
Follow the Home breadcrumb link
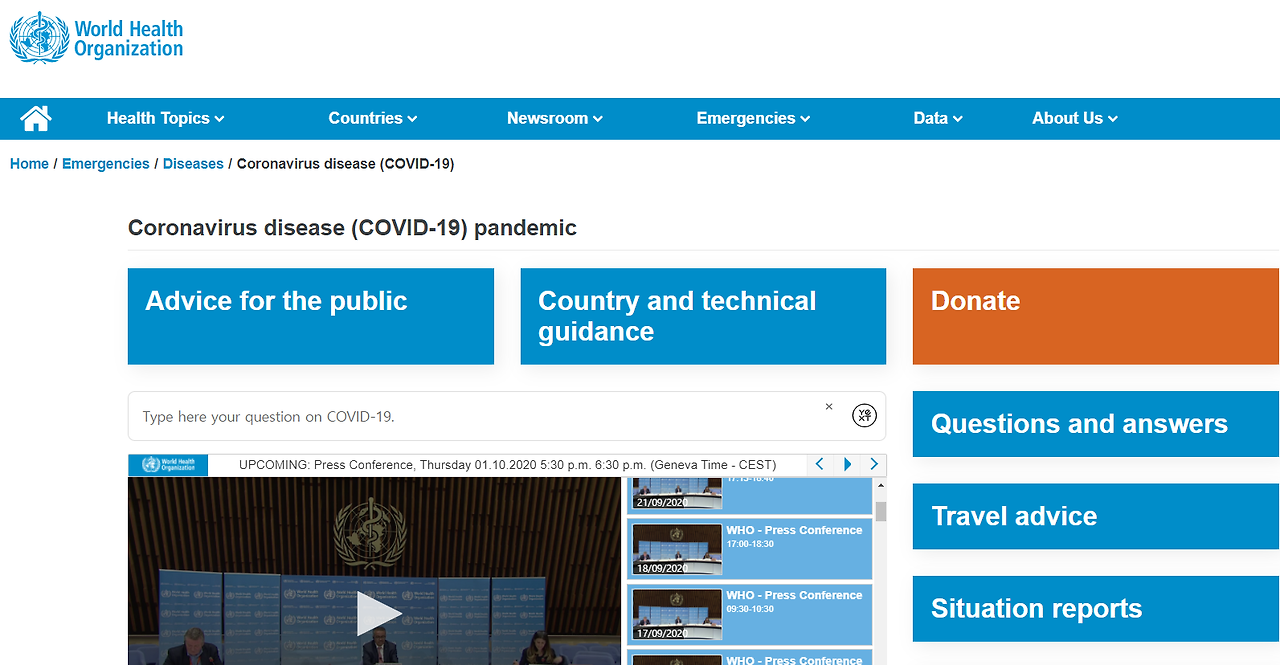pos(29,164)
